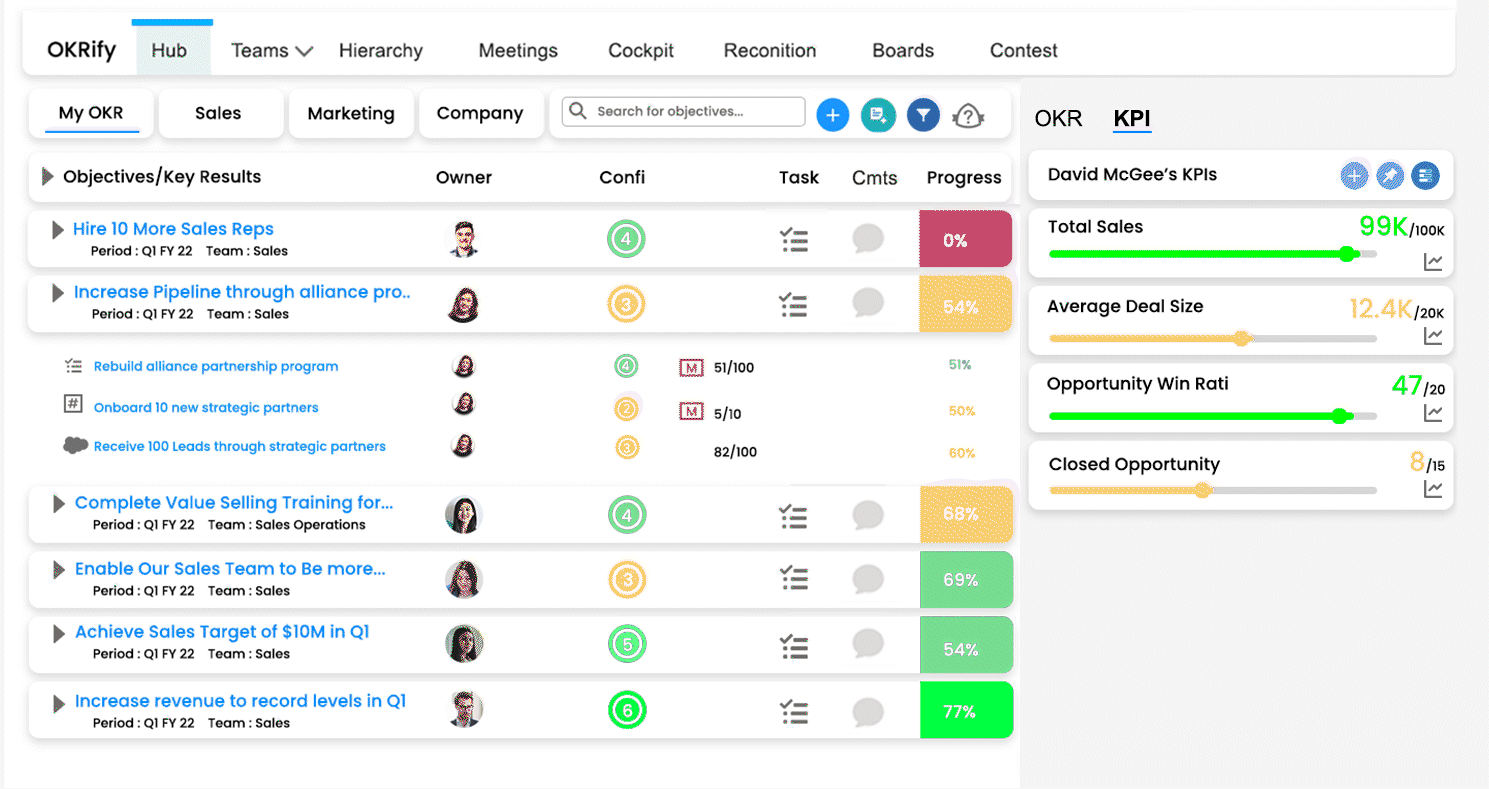This screenshot has width=1489, height=789.
Task: Click the teal notes icon beside search
Action: (877, 116)
